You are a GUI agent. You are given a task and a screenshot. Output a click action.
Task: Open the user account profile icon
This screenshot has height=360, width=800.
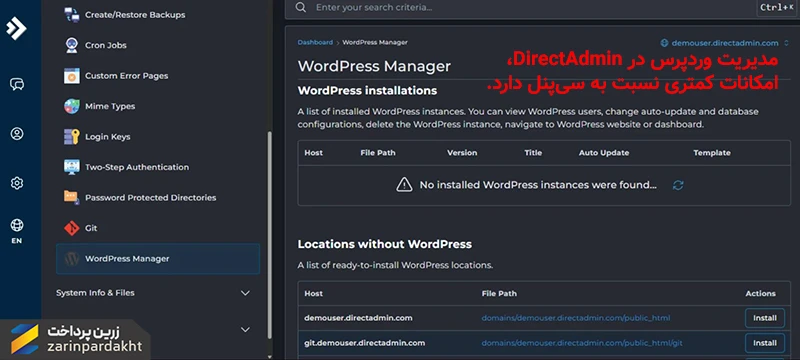click(x=17, y=134)
